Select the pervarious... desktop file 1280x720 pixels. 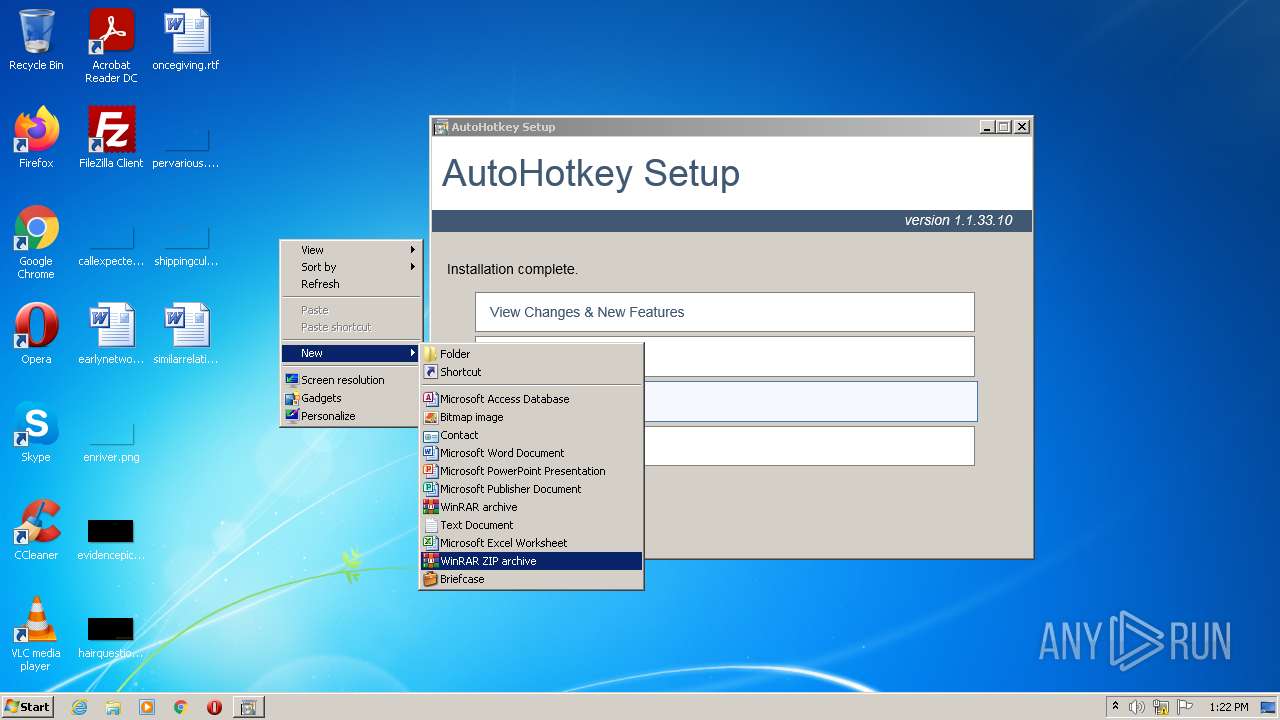186,147
